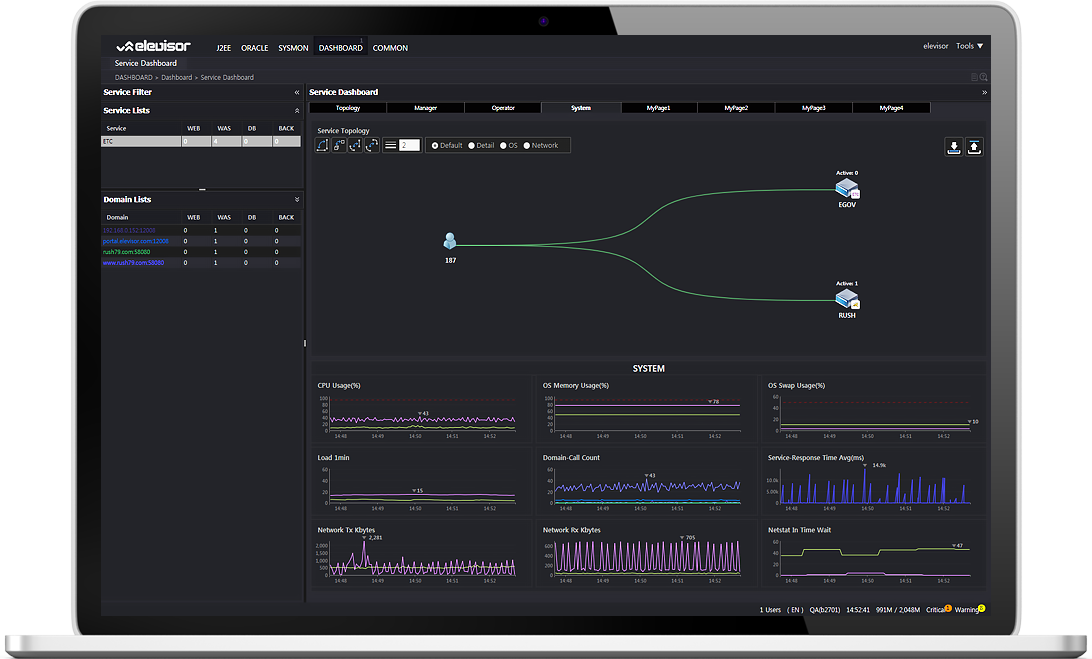Click the 991M / 2,048M memory status

[x=898, y=610]
